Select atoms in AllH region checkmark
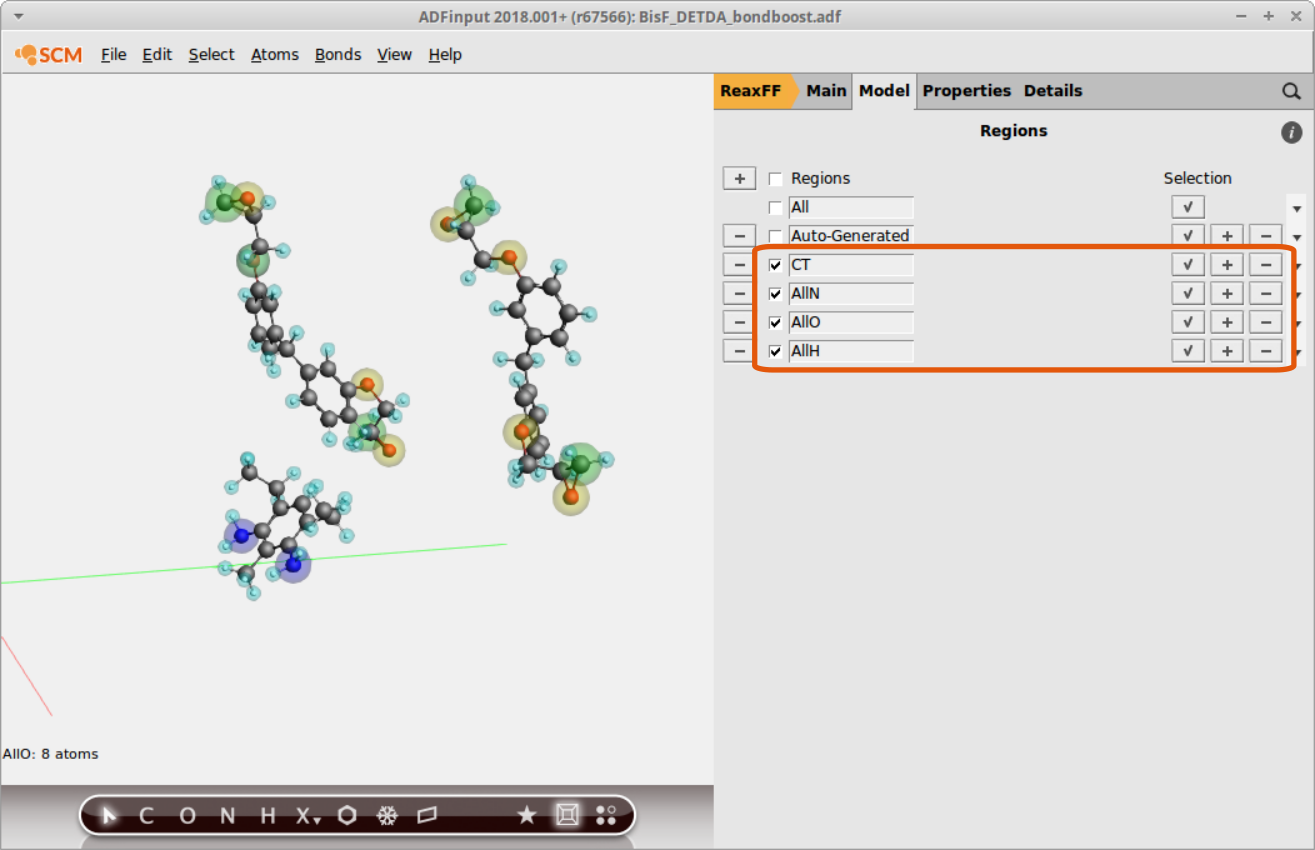 (x=1188, y=352)
